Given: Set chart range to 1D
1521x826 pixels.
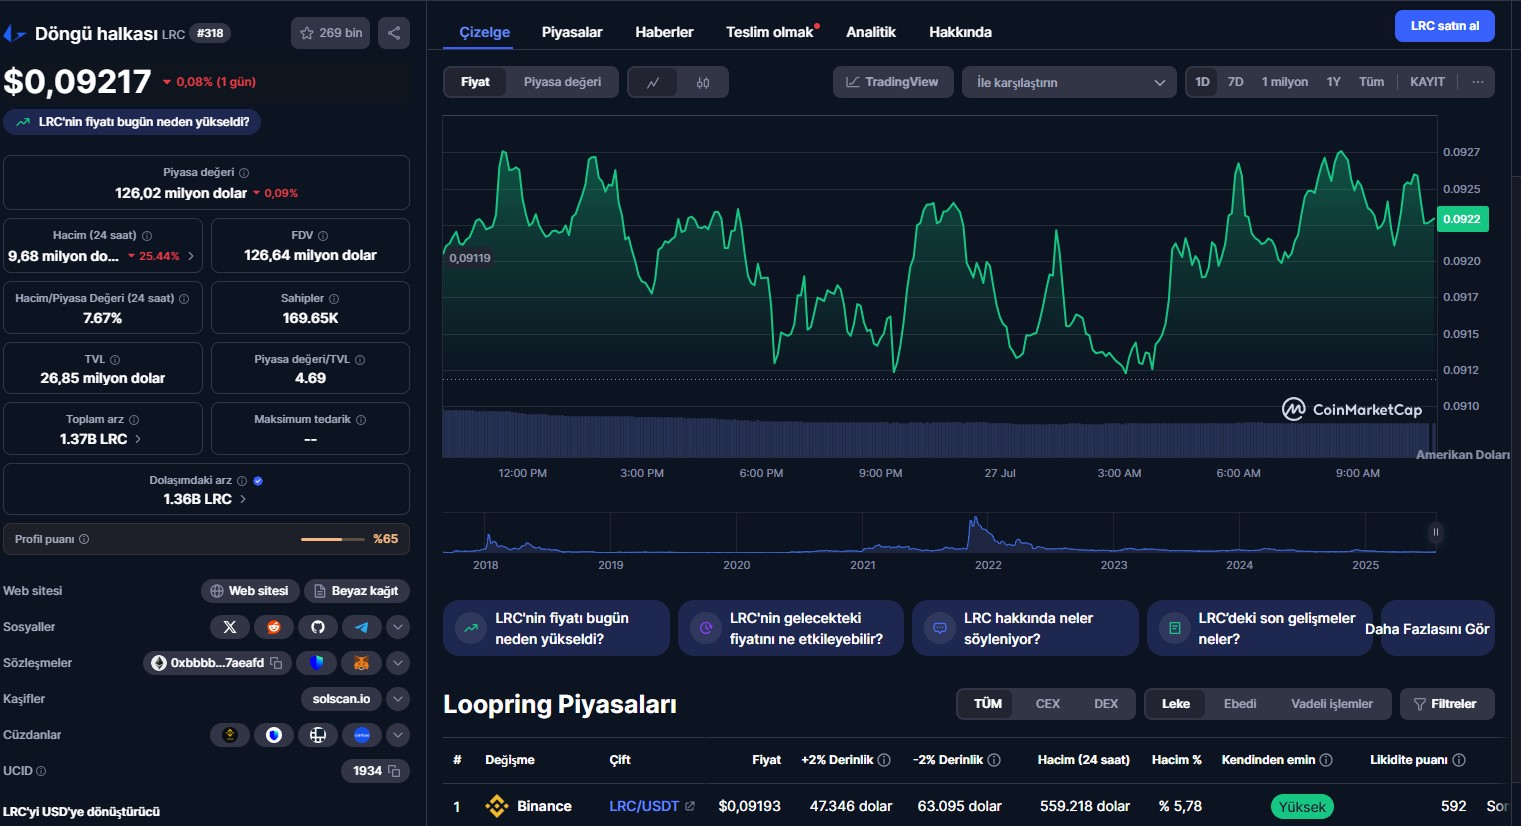Looking at the screenshot, I should click(1202, 82).
